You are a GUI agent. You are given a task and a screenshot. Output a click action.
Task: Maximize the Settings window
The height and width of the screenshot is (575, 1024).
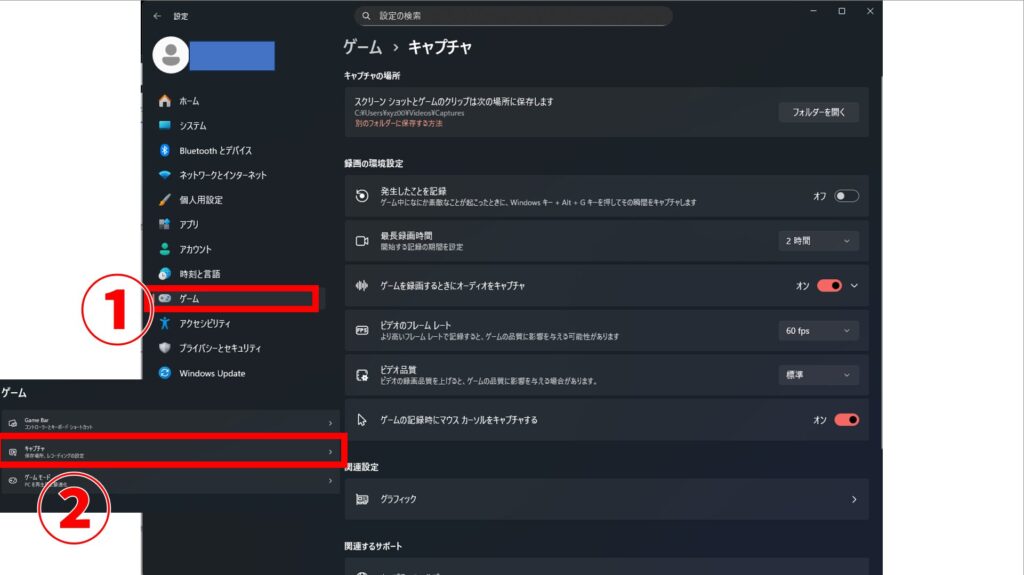coord(842,11)
